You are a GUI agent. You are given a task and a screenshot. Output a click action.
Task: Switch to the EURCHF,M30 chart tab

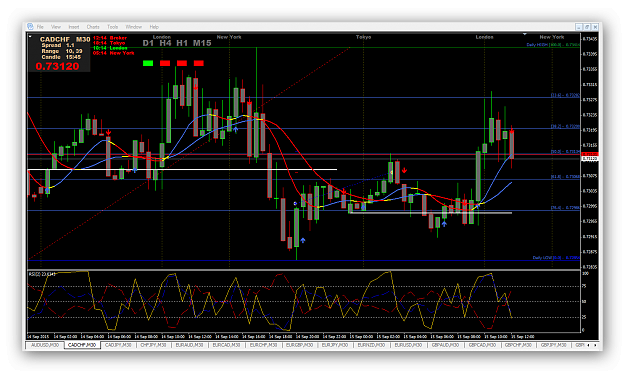coord(263,345)
